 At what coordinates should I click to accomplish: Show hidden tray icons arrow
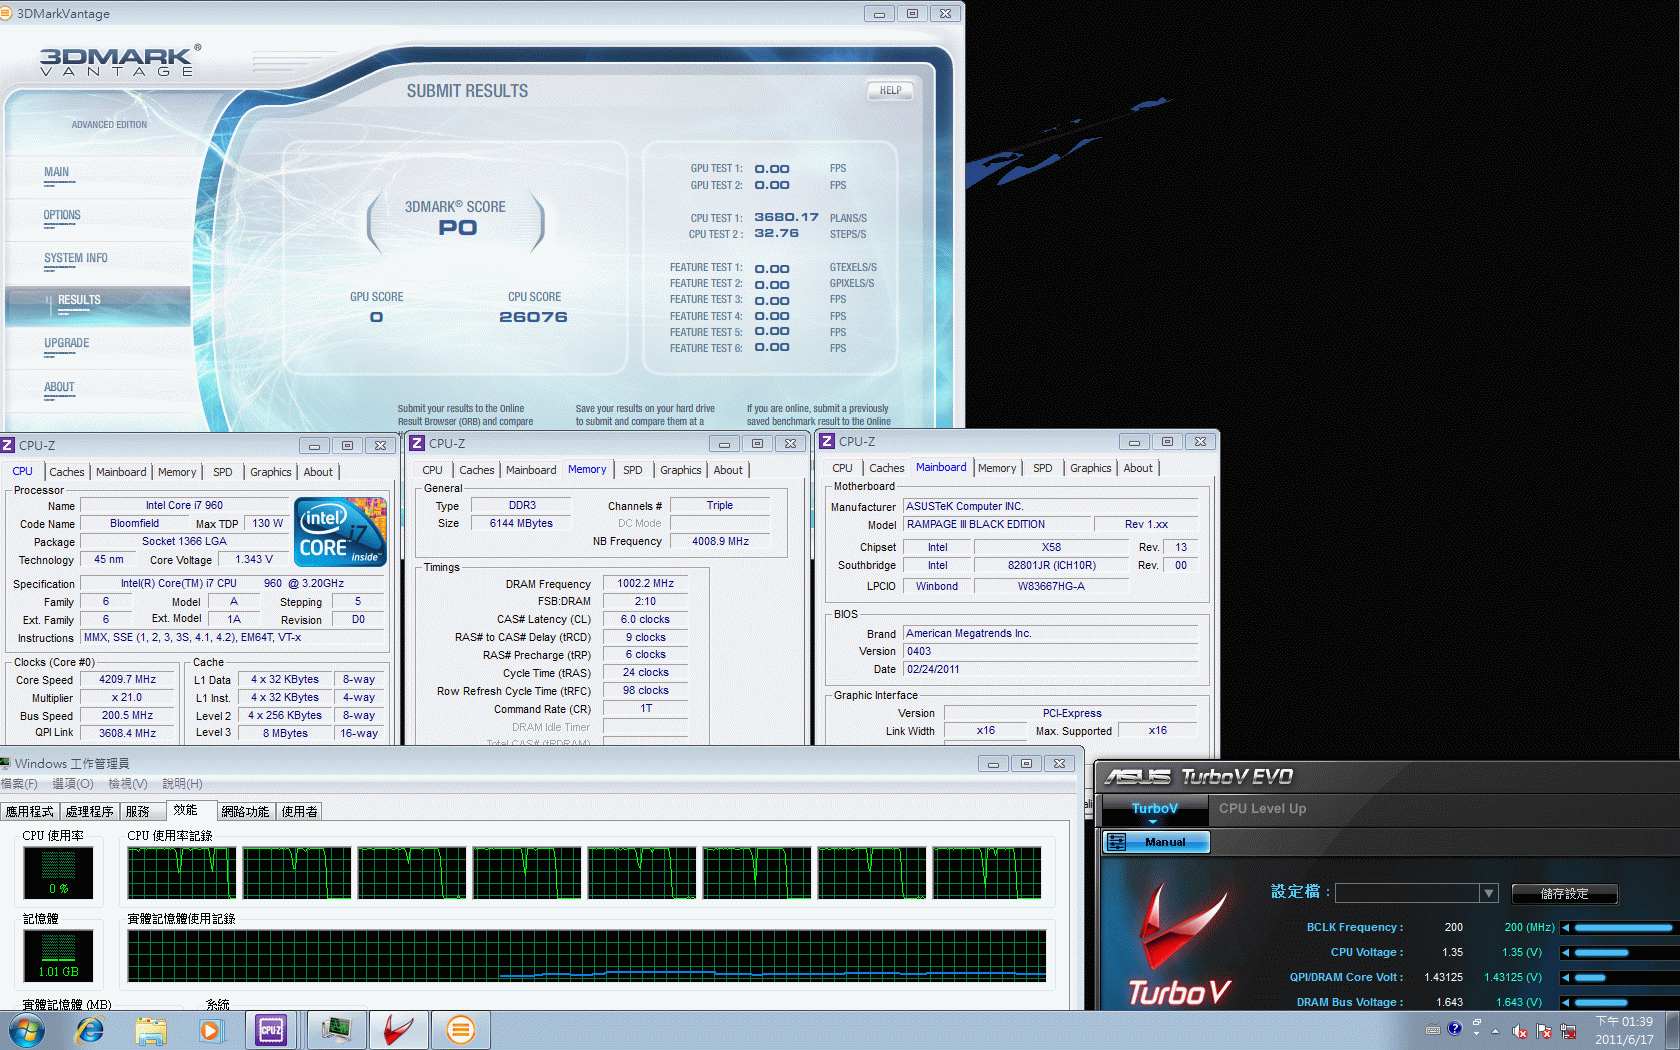point(1496,1031)
